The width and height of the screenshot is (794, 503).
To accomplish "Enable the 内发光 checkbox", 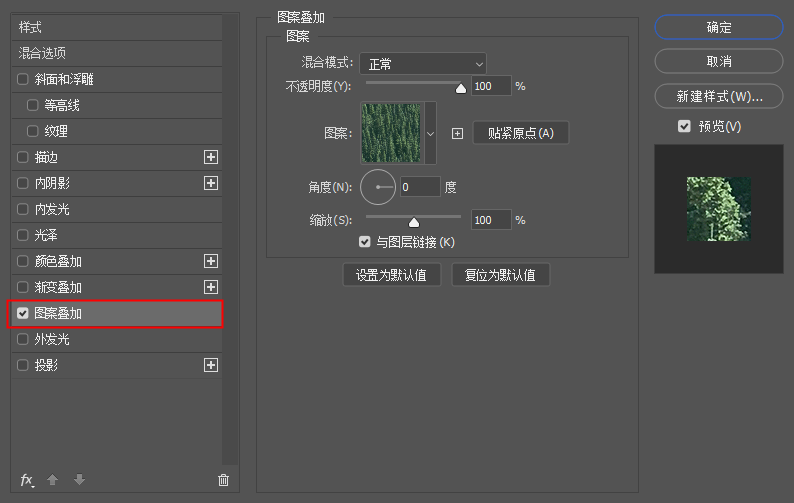I will (23, 209).
